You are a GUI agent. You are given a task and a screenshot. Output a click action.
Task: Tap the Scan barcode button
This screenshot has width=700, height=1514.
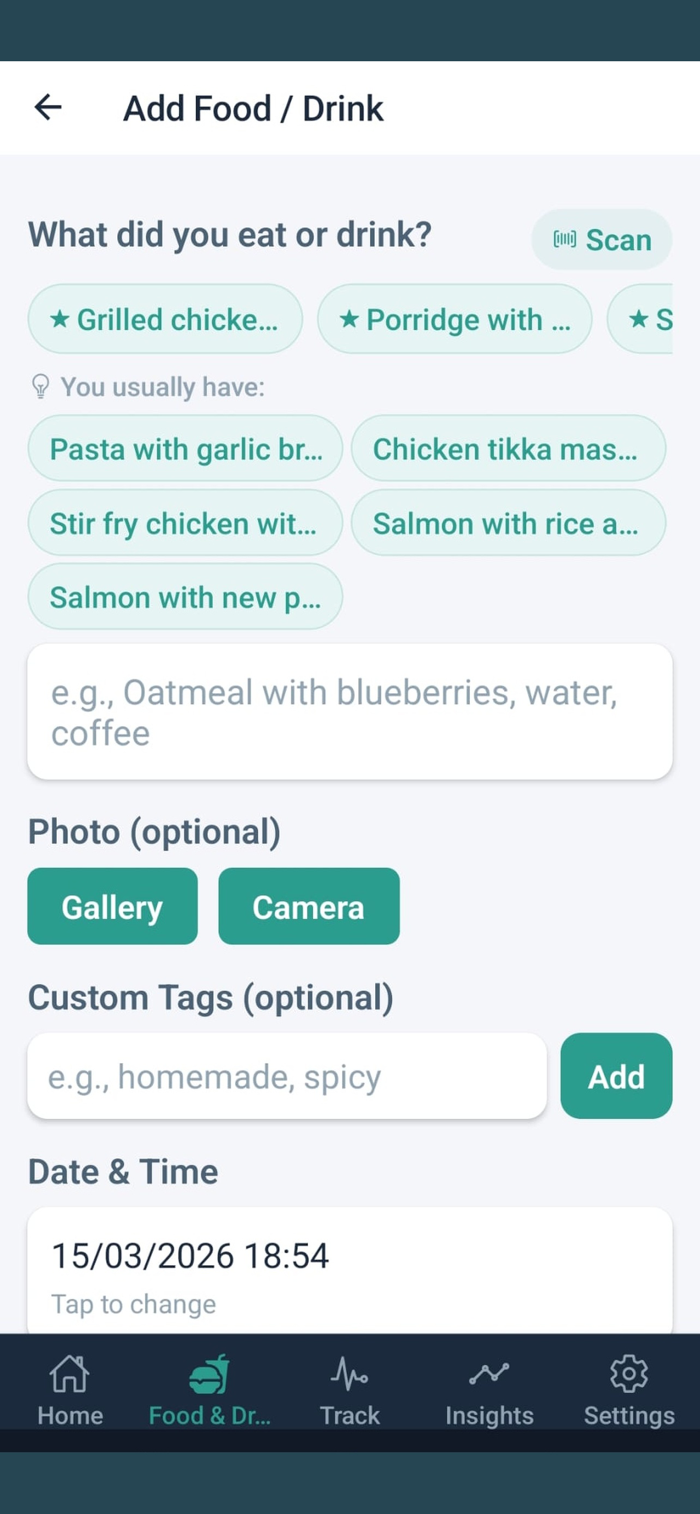[602, 240]
